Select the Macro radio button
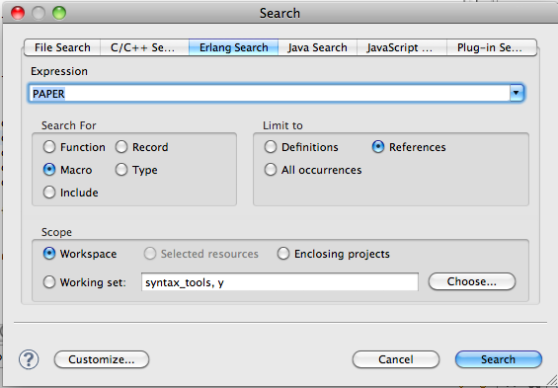This screenshot has width=558, height=388. point(49,170)
